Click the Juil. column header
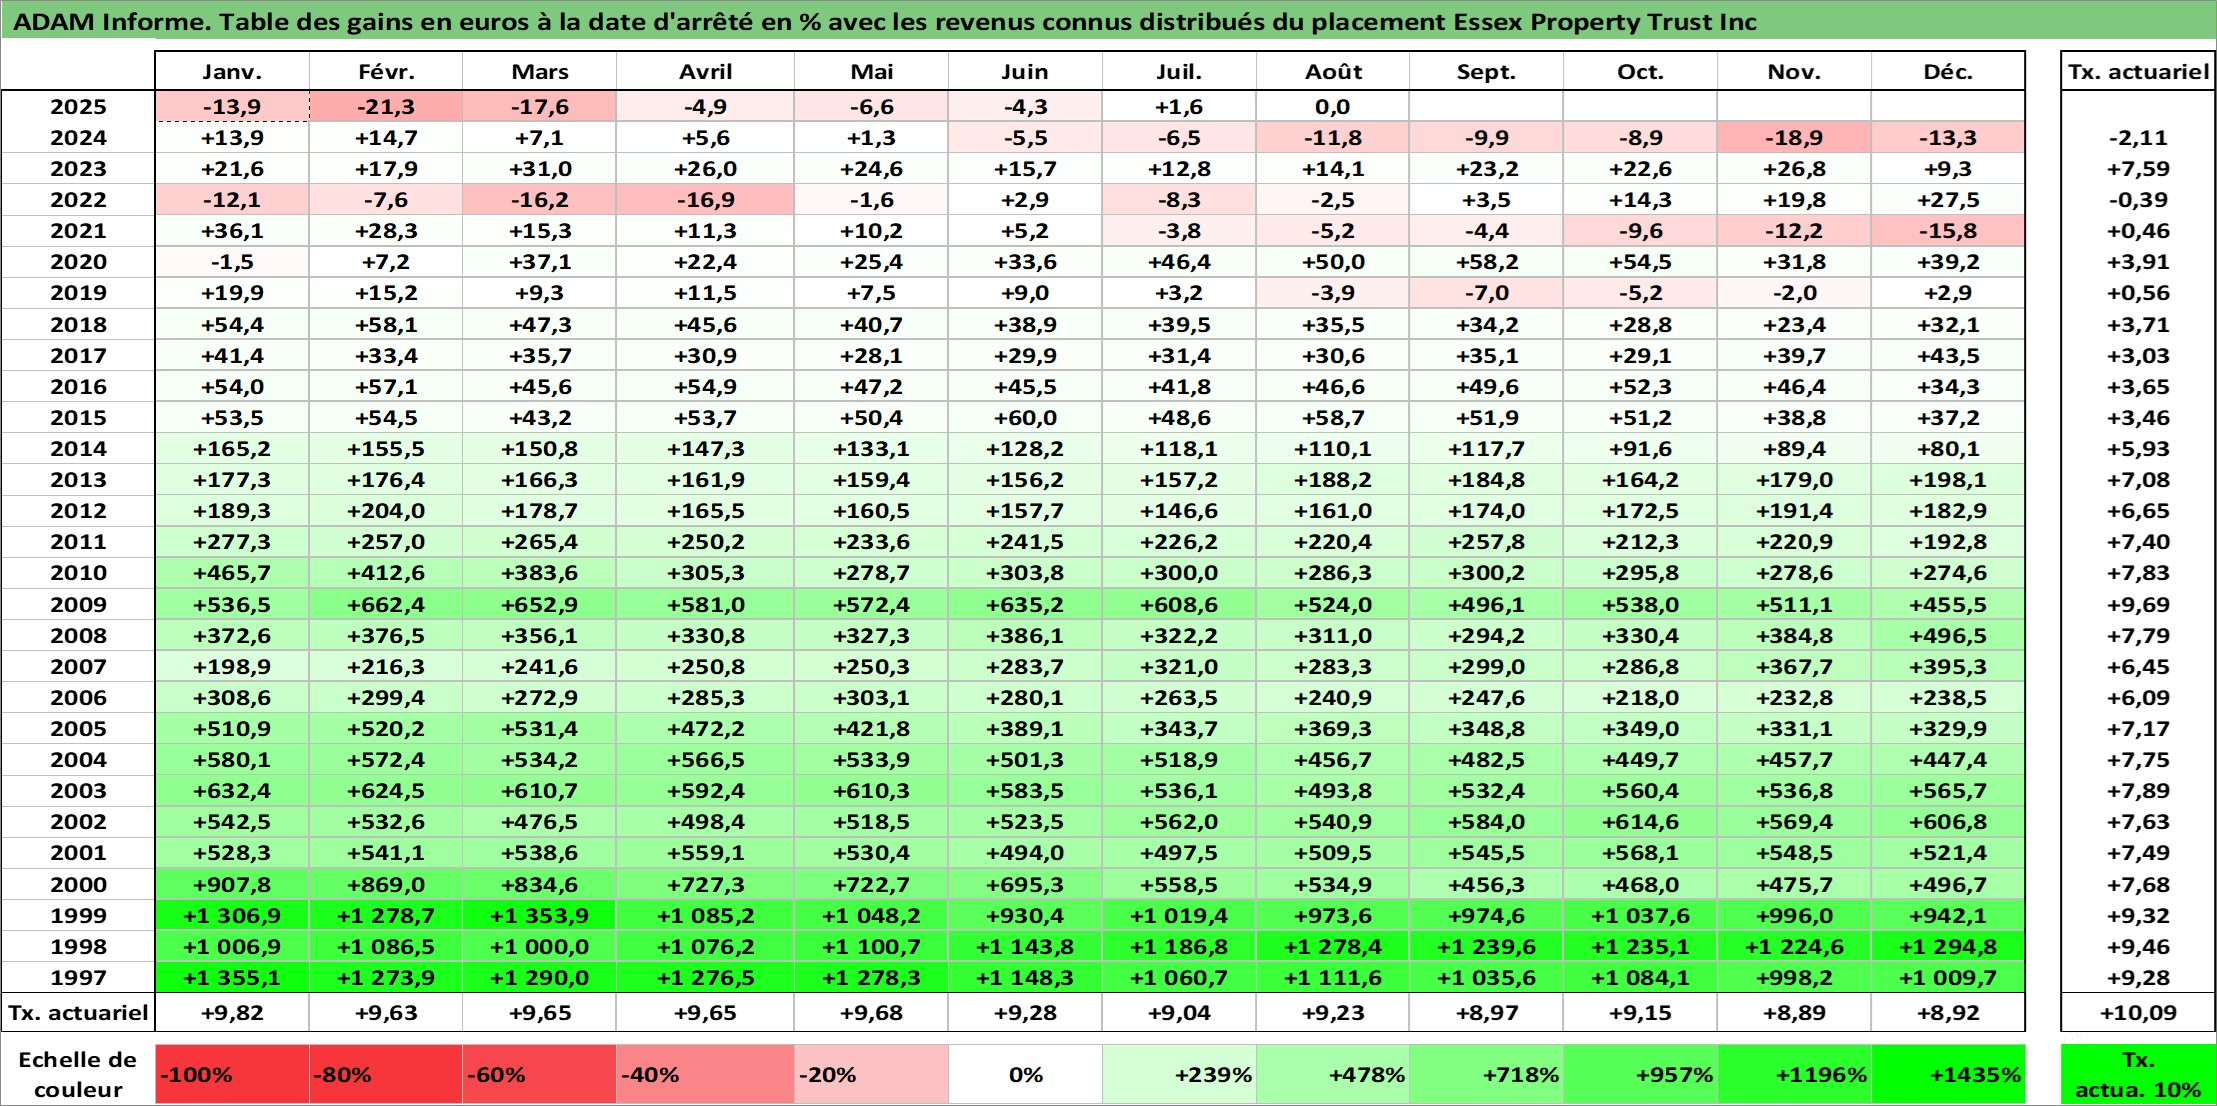2217x1106 pixels. click(x=1179, y=71)
